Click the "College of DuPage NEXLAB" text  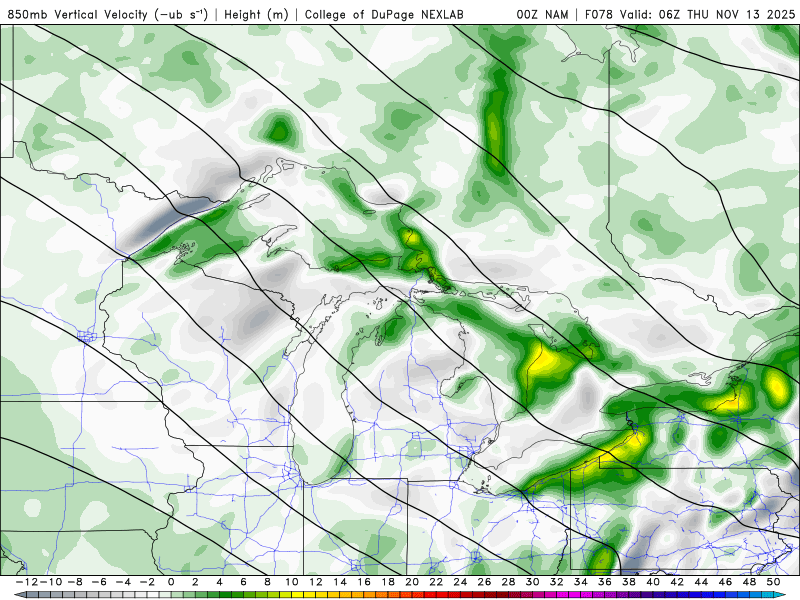(x=384, y=14)
